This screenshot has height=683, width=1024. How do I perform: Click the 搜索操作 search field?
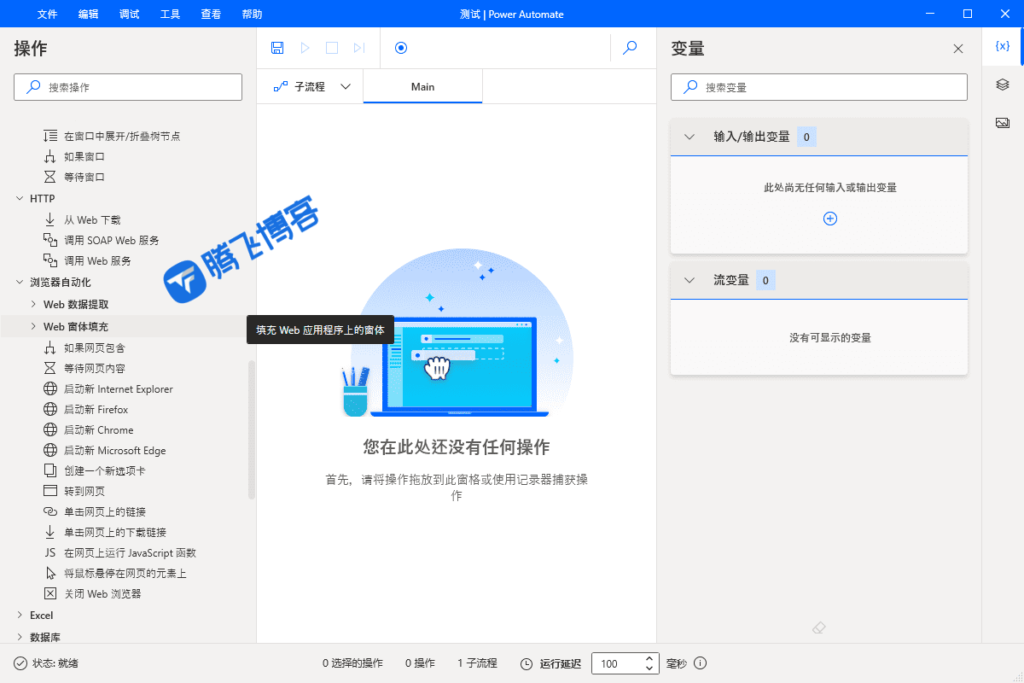(x=128, y=87)
